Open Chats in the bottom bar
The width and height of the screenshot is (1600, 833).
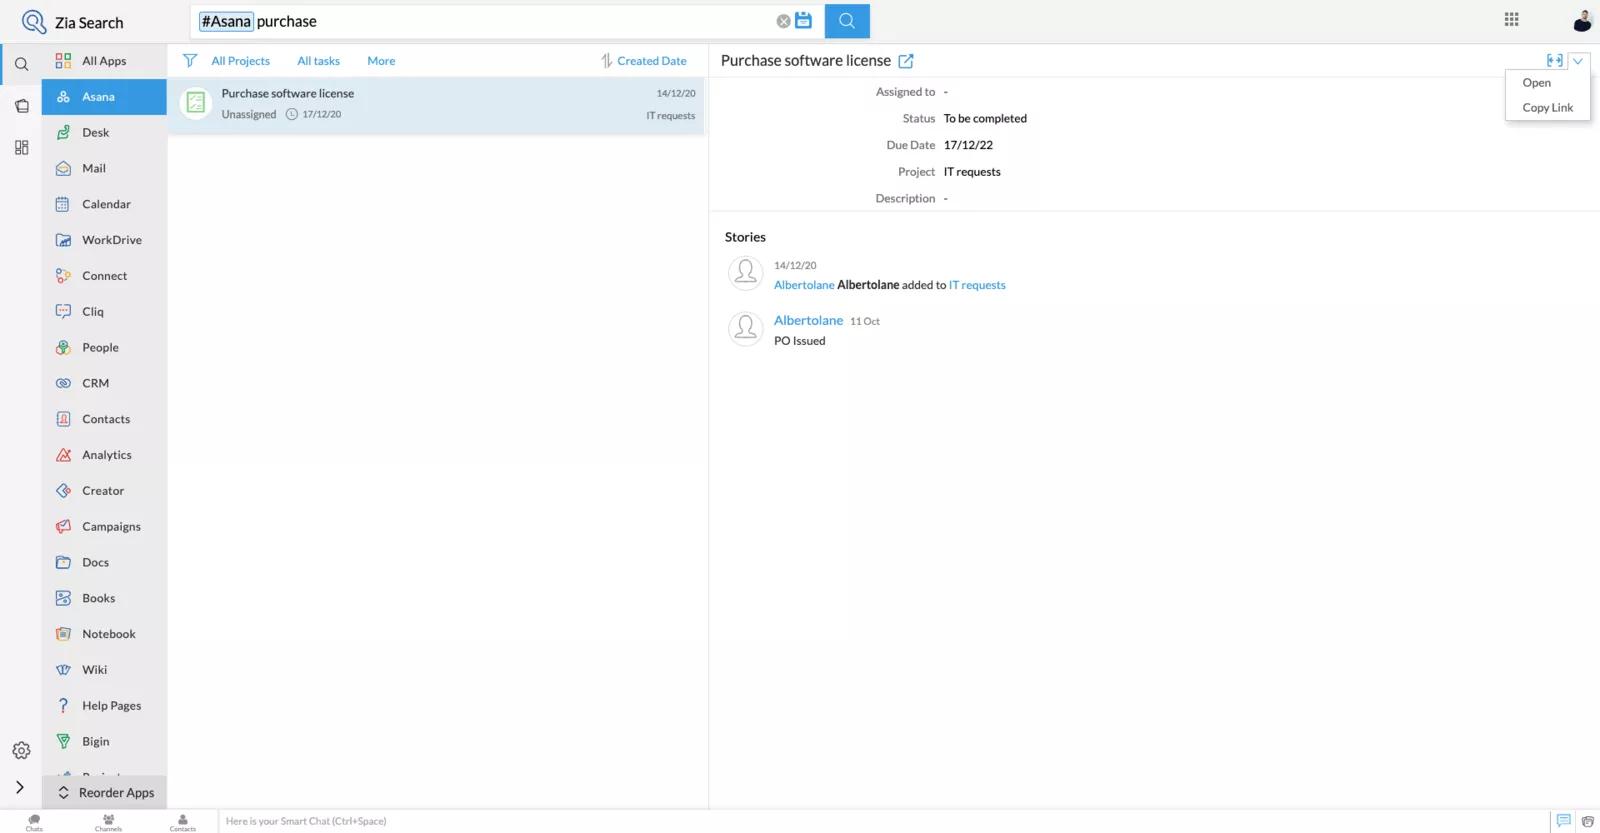(34, 822)
